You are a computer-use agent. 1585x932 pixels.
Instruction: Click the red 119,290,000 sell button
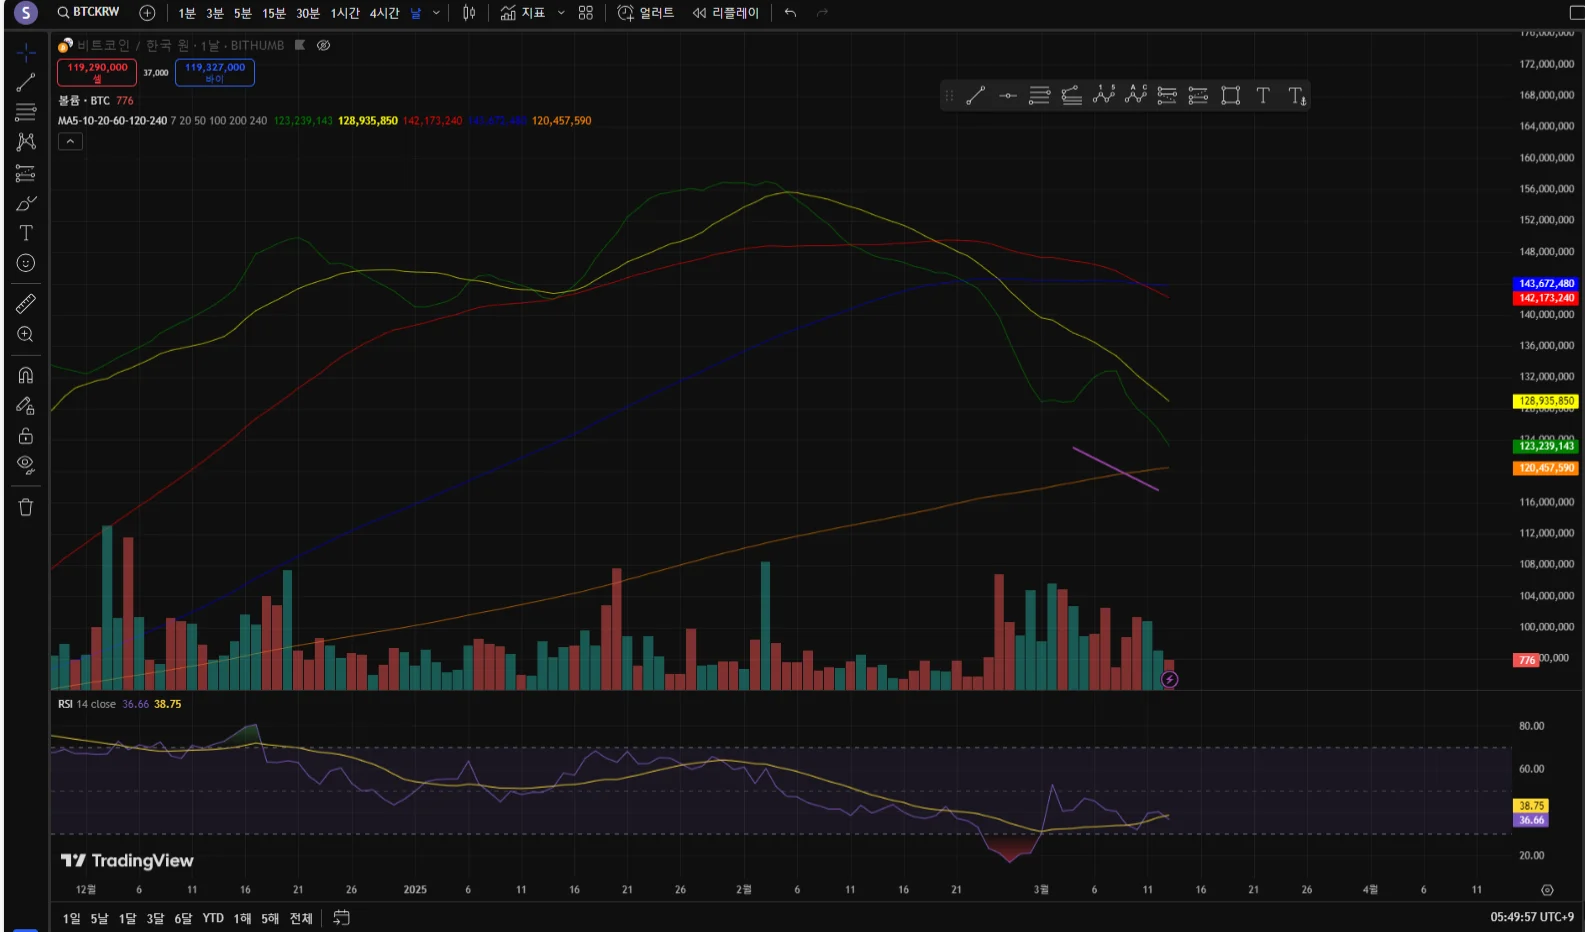(x=97, y=72)
